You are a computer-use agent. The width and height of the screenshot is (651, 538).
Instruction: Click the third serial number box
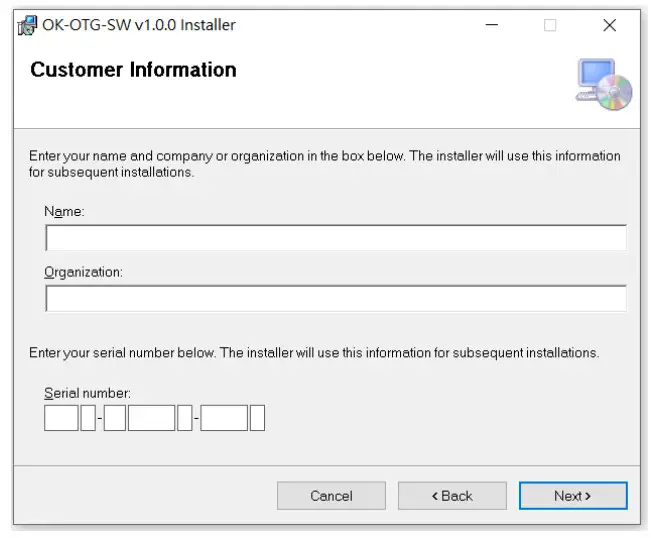(x=115, y=417)
